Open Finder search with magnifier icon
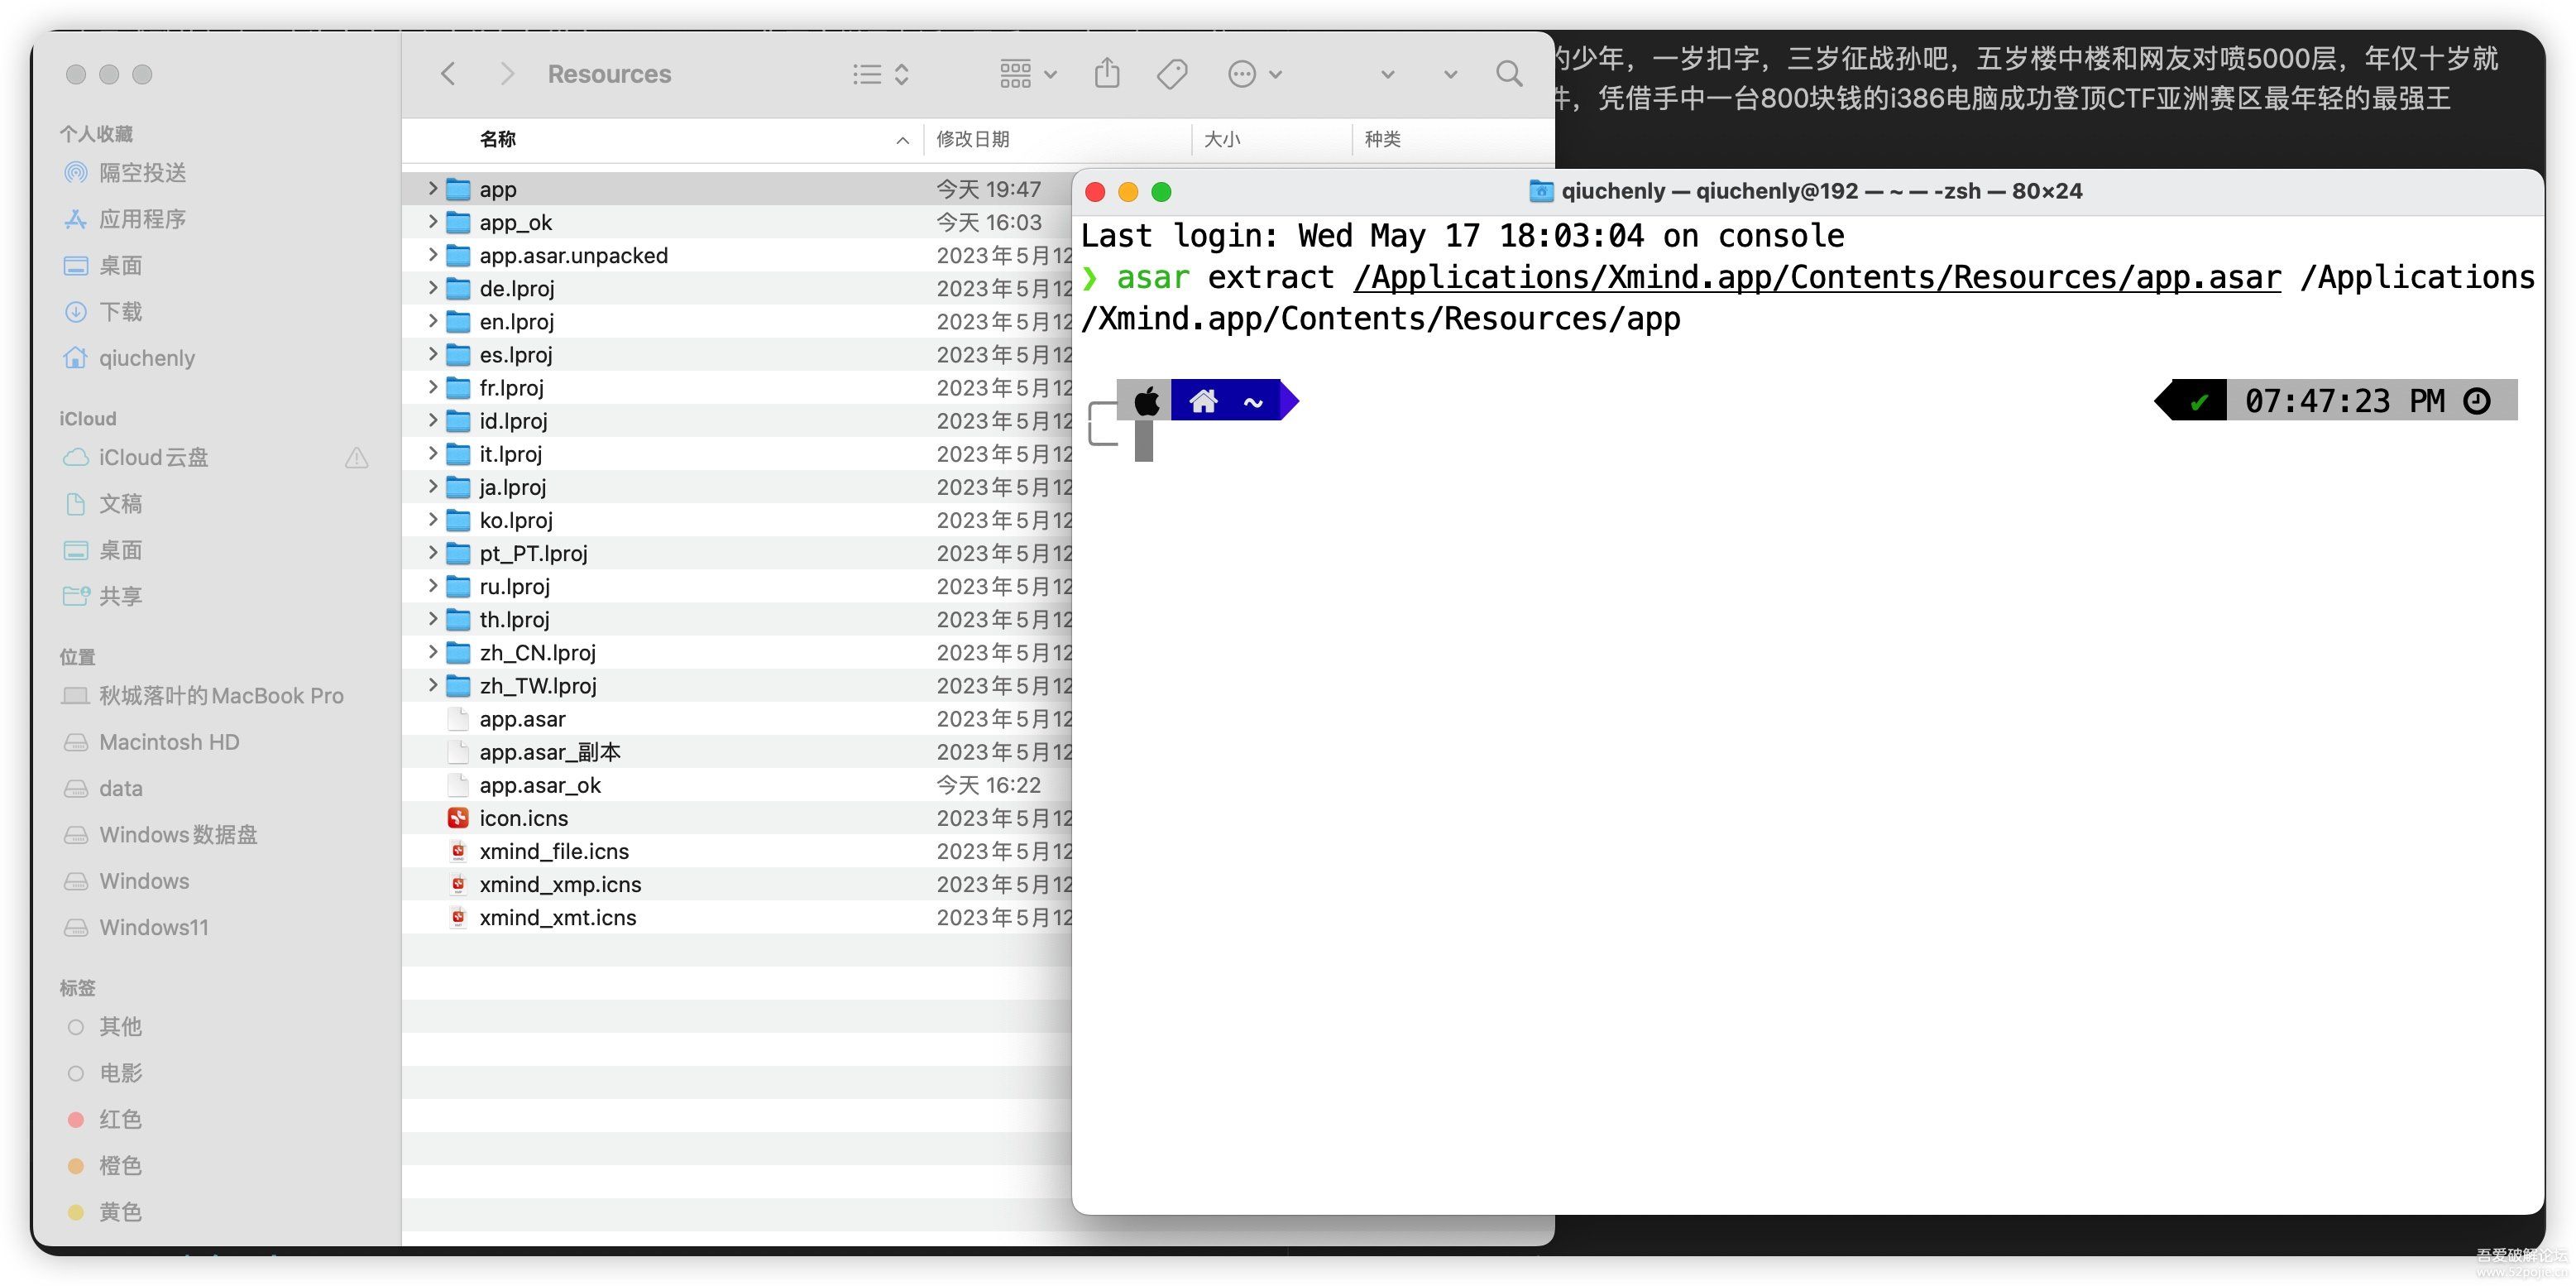 click(1509, 74)
